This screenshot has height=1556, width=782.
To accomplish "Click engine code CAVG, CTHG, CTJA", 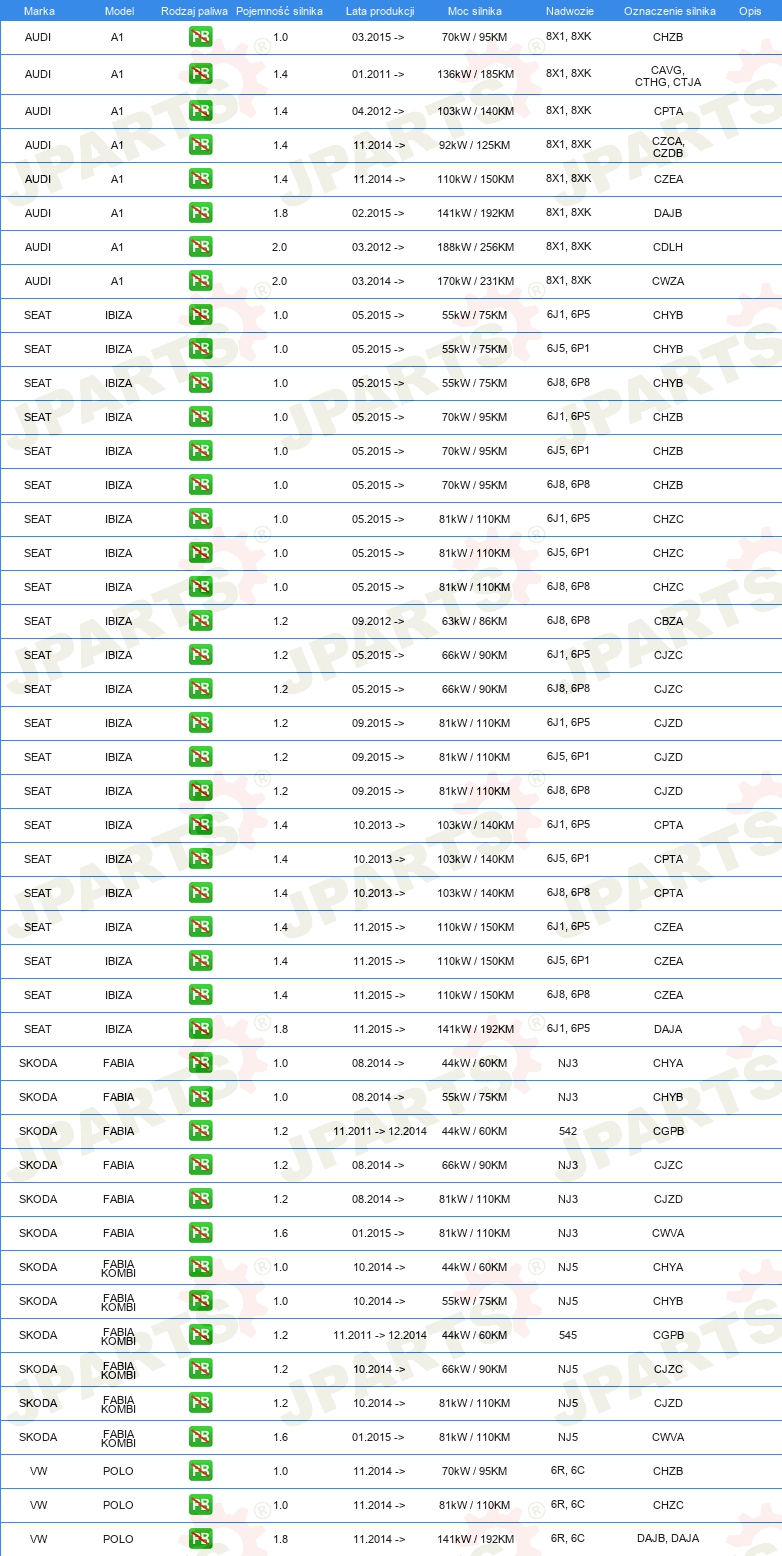I will tap(668, 76).
